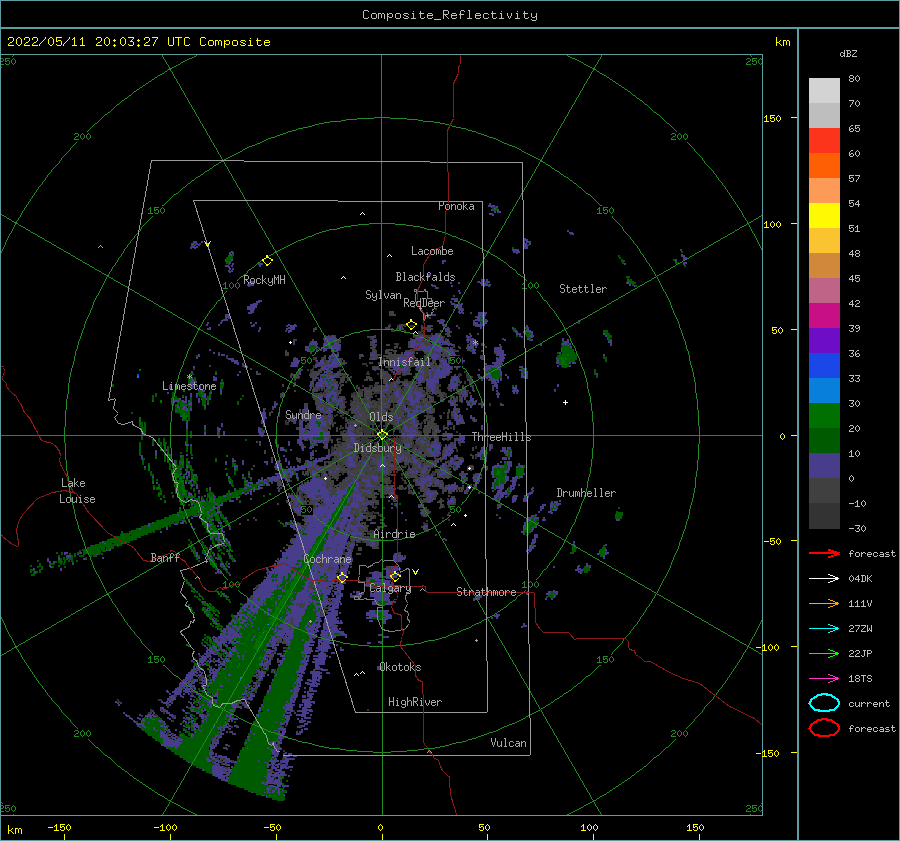Click the Lacombe city label

click(432, 251)
